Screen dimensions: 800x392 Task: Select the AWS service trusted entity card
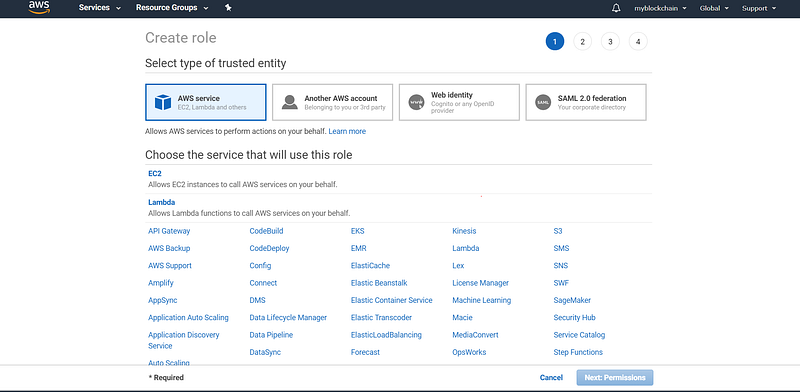pyautogui.click(x=206, y=102)
